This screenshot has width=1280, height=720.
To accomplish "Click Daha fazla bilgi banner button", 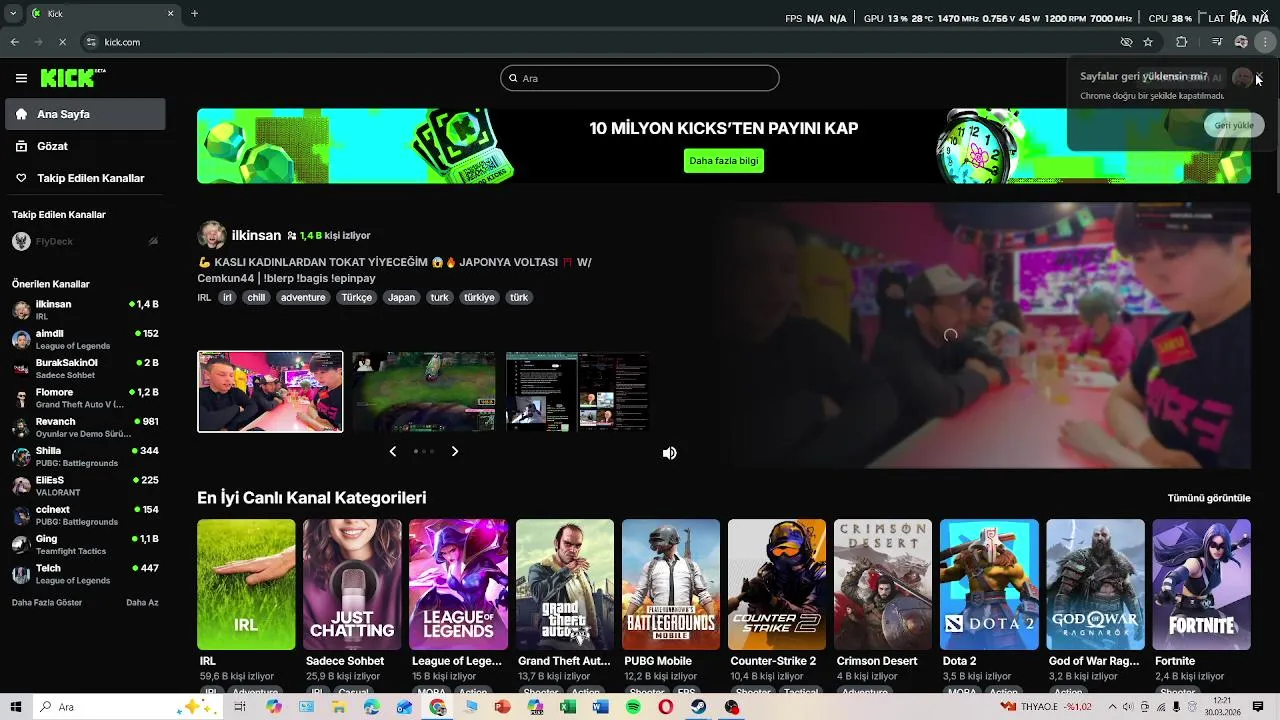I will coord(724,161).
